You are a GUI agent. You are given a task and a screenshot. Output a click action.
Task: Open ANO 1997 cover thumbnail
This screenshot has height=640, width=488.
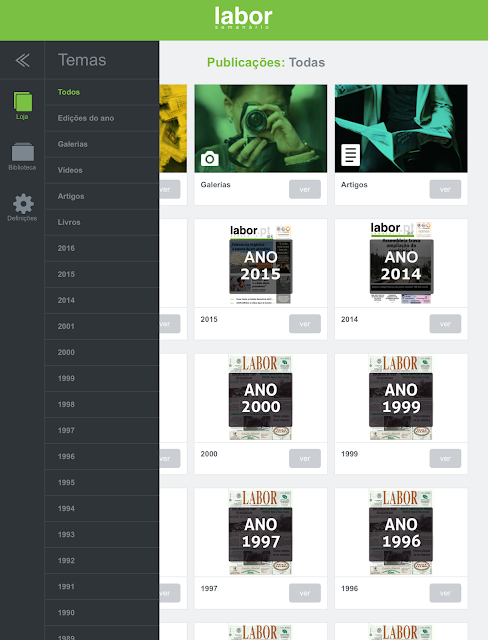click(261, 532)
